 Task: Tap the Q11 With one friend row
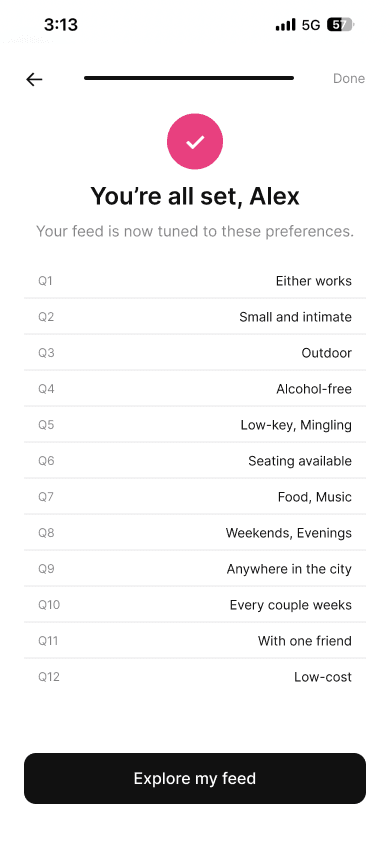[195, 641]
